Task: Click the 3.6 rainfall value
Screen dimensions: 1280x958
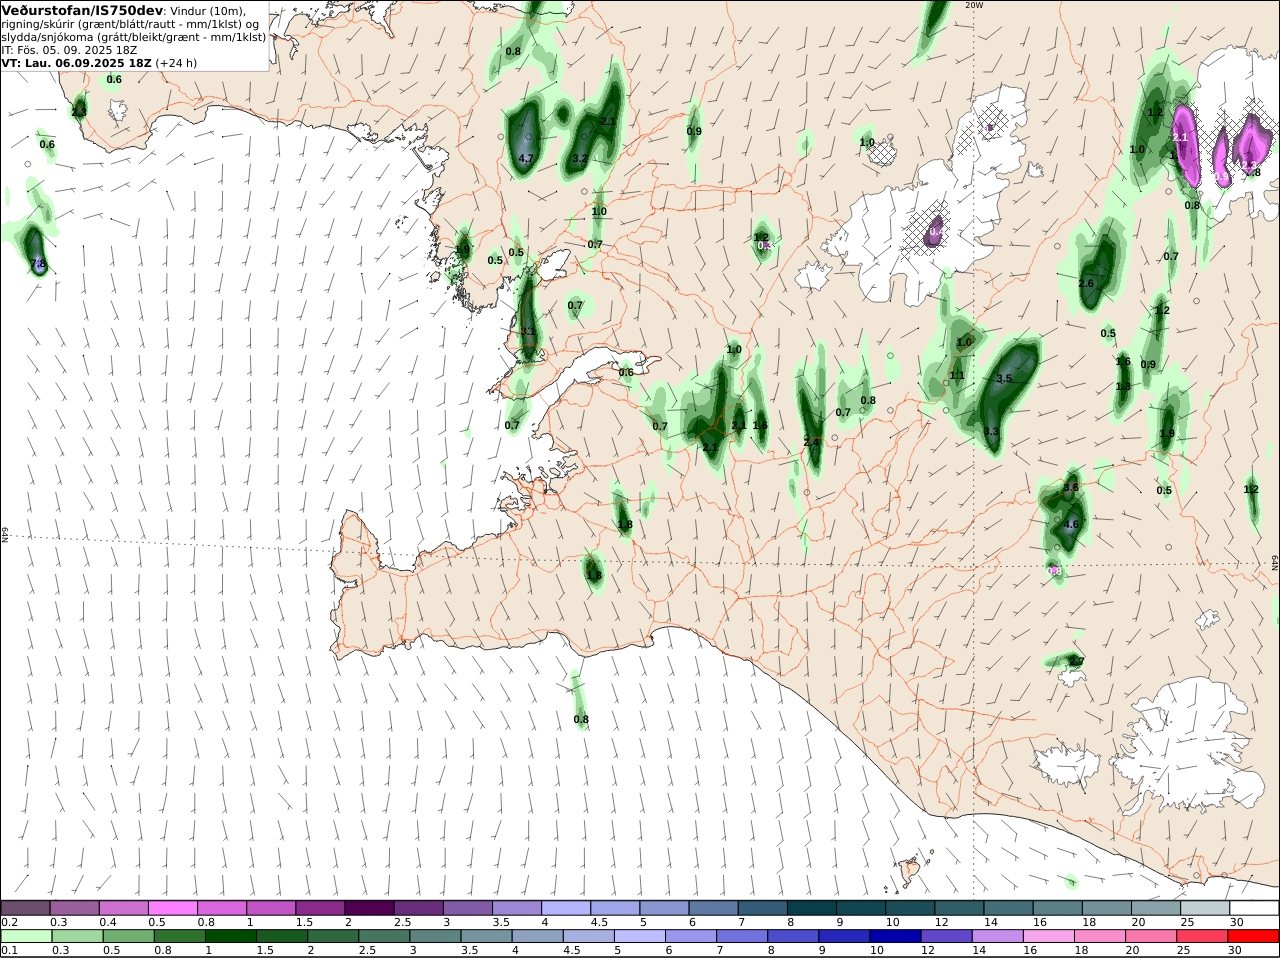Action: [1071, 488]
